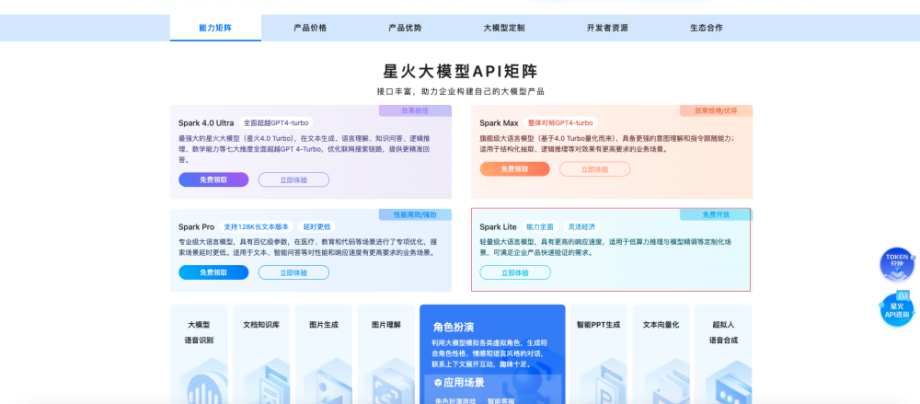Click the 应用场景 cube icon
Image resolution: width=920 pixels, height=404 pixels.
click(438, 383)
